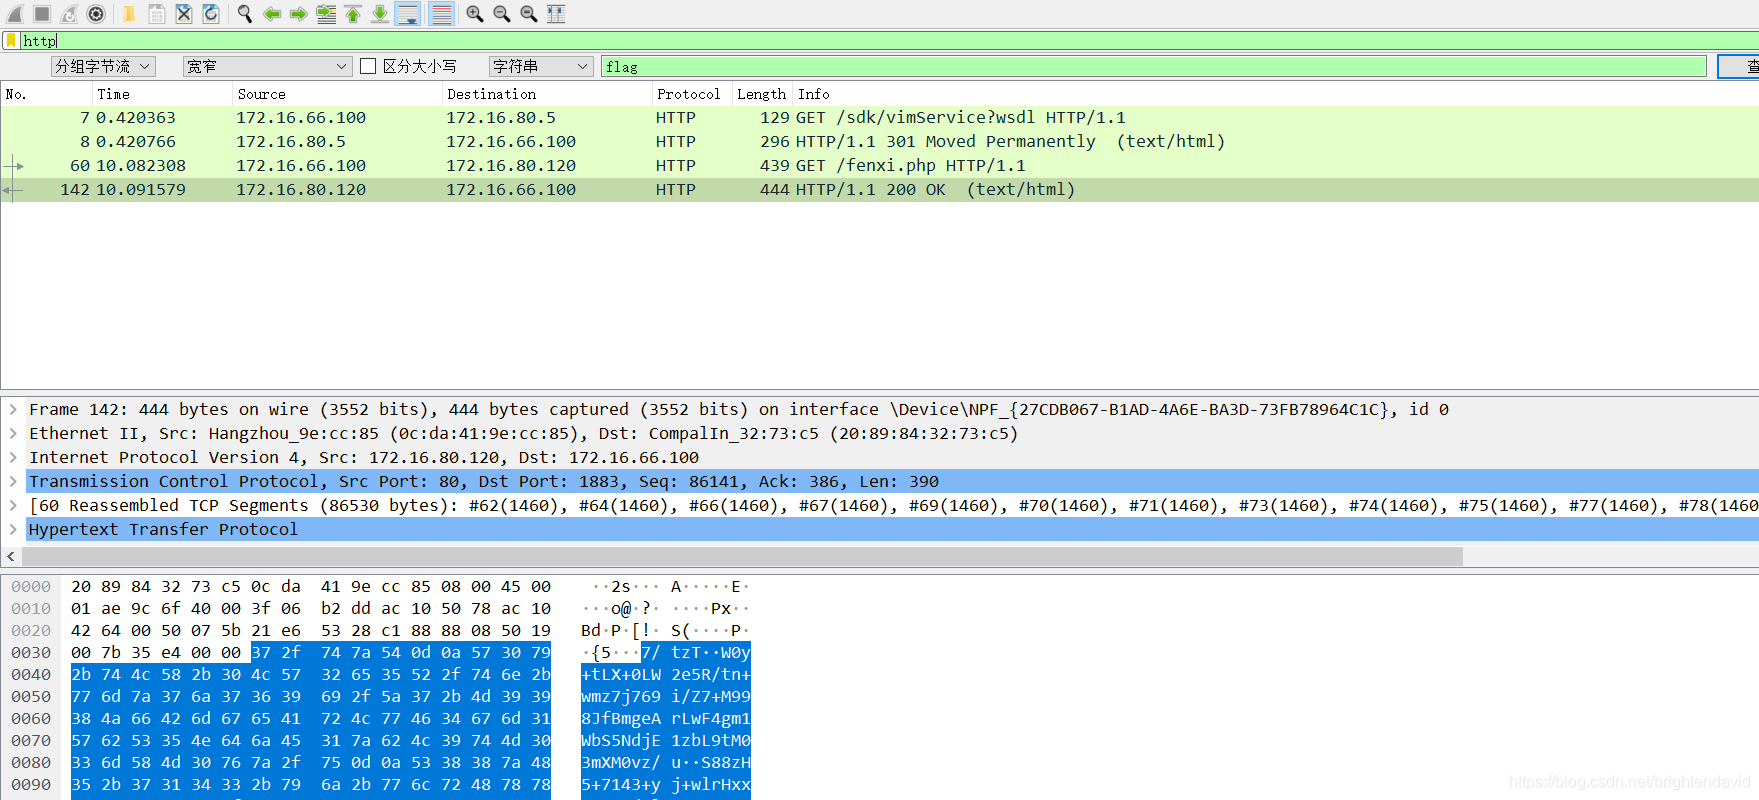1759x800 pixels.
Task: Expand Internet Protocol Version 4 section
Action: coord(13,457)
